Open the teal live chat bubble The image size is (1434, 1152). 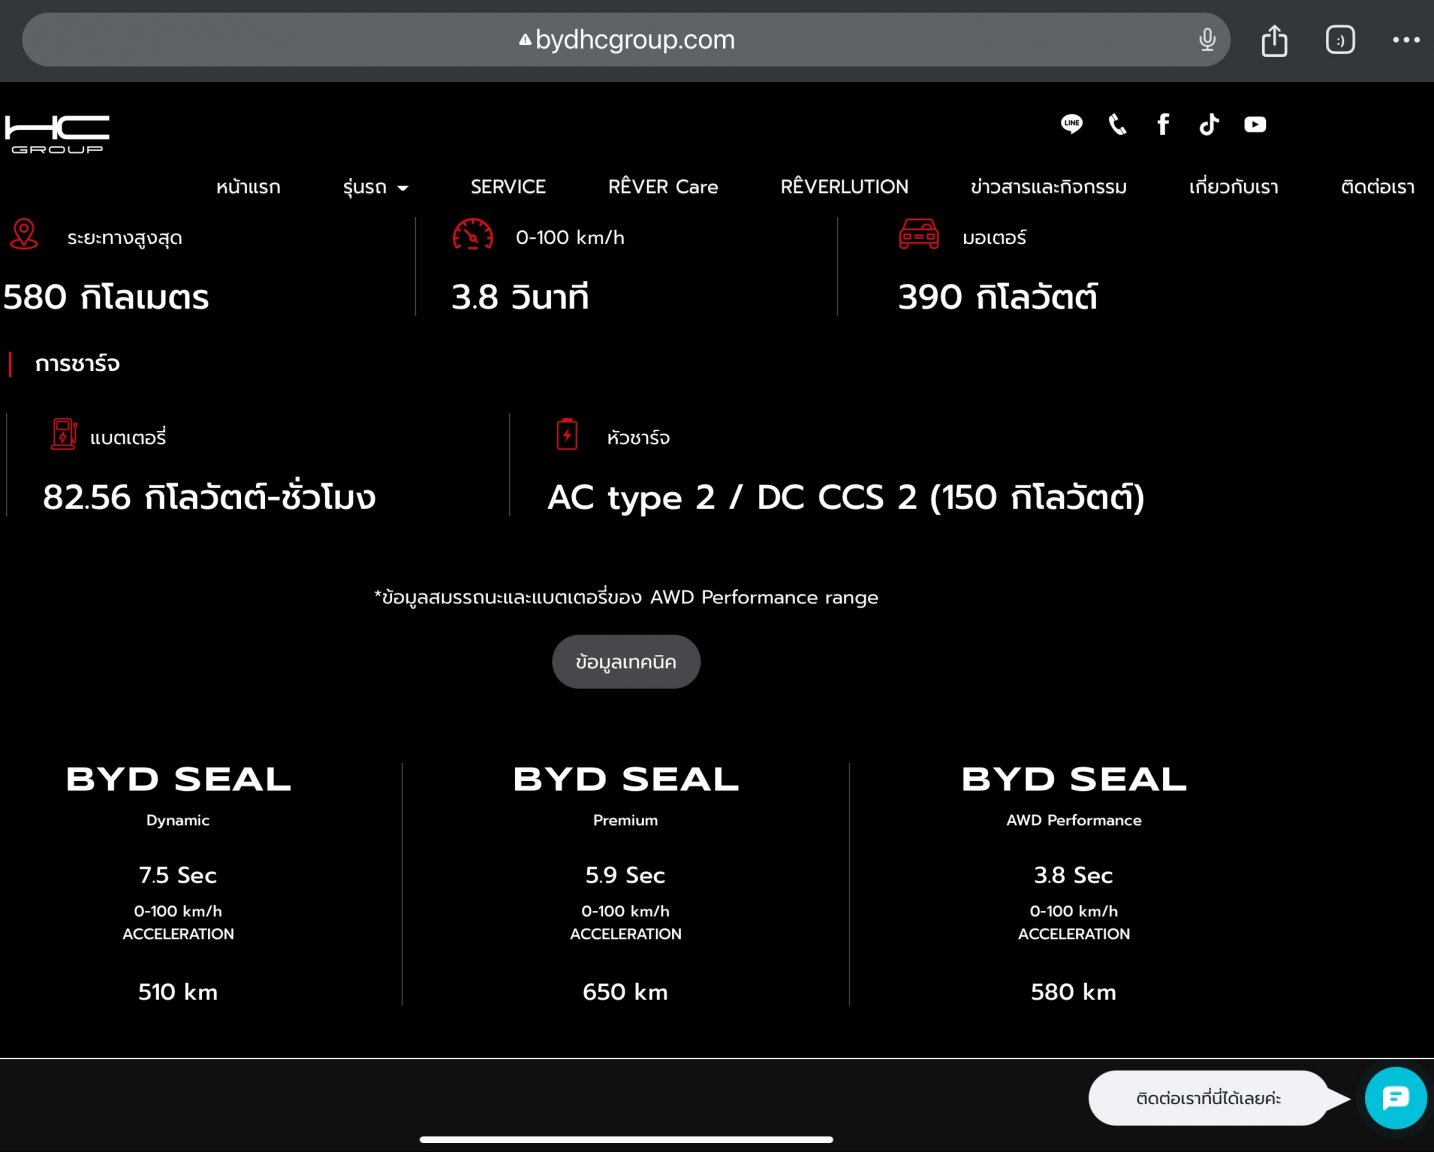pos(1396,1098)
